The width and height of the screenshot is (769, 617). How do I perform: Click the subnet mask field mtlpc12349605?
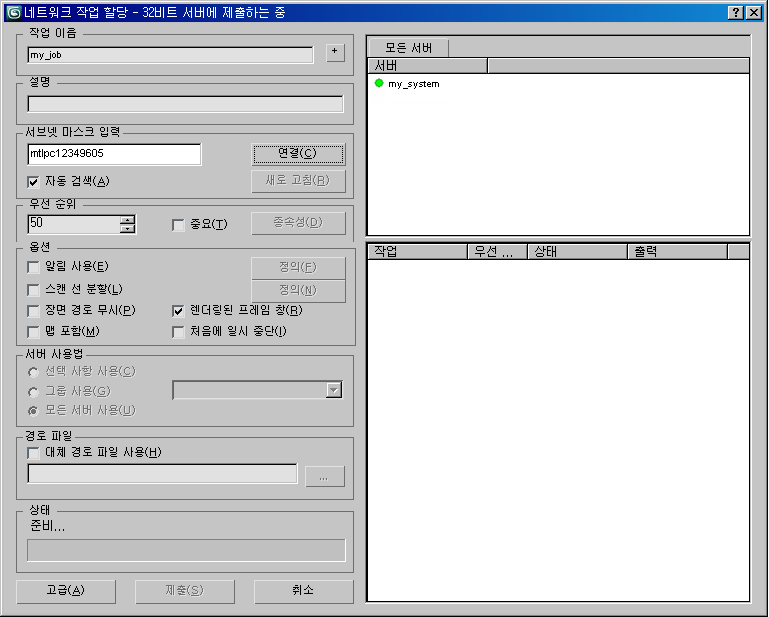(114, 154)
